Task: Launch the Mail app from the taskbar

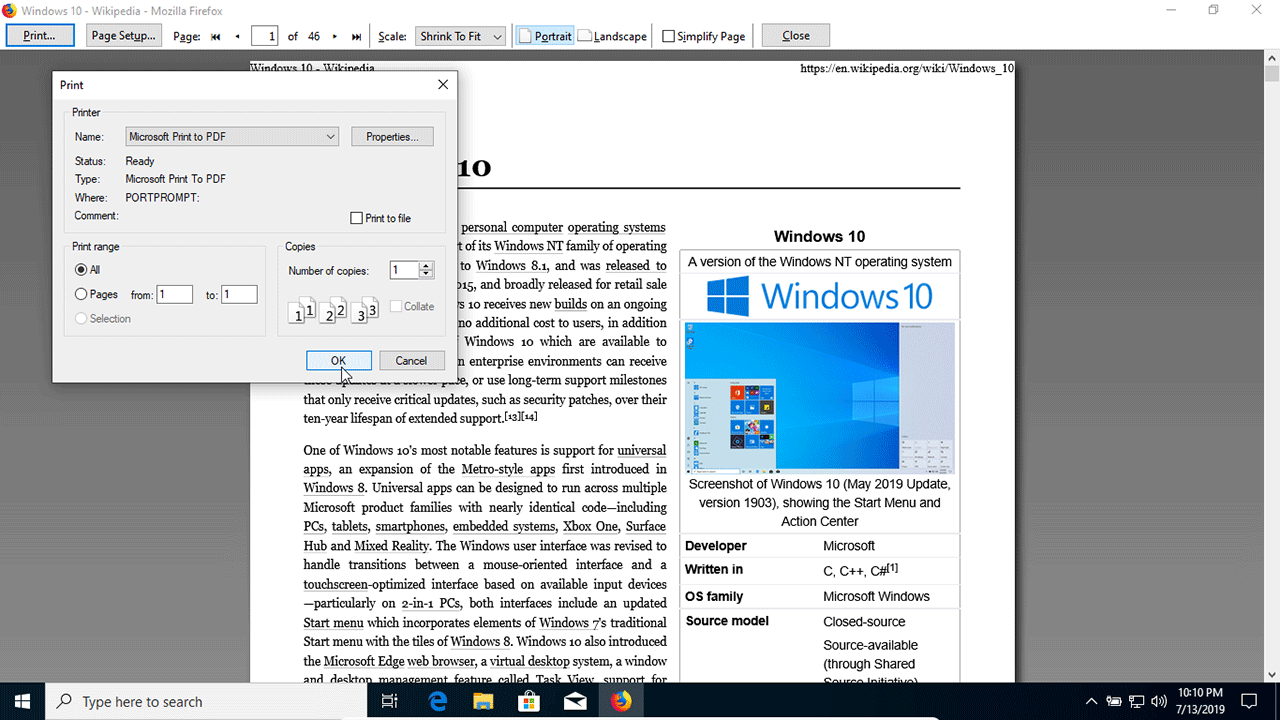Action: coord(575,700)
